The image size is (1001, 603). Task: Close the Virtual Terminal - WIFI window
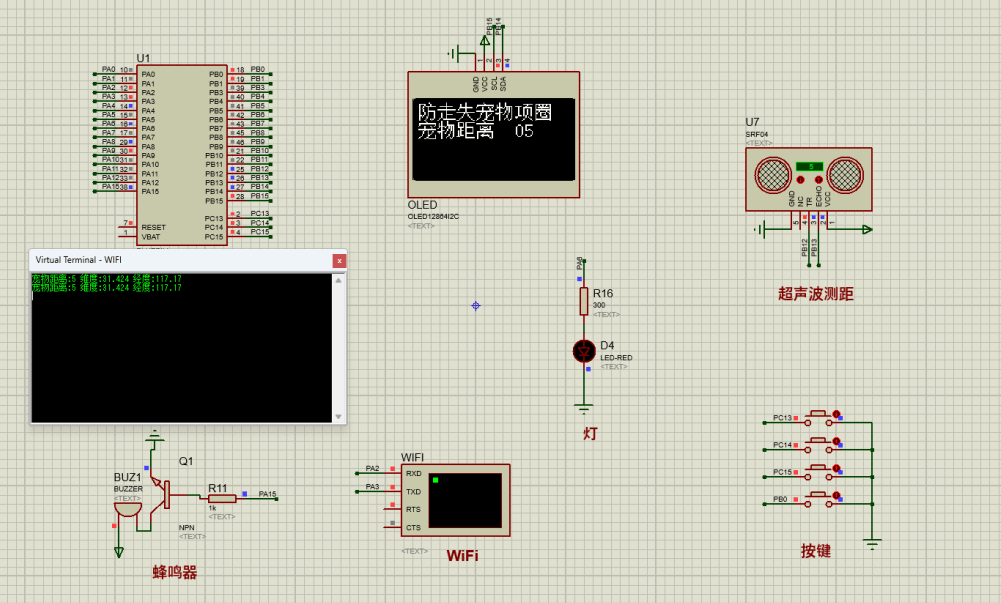pos(339,260)
